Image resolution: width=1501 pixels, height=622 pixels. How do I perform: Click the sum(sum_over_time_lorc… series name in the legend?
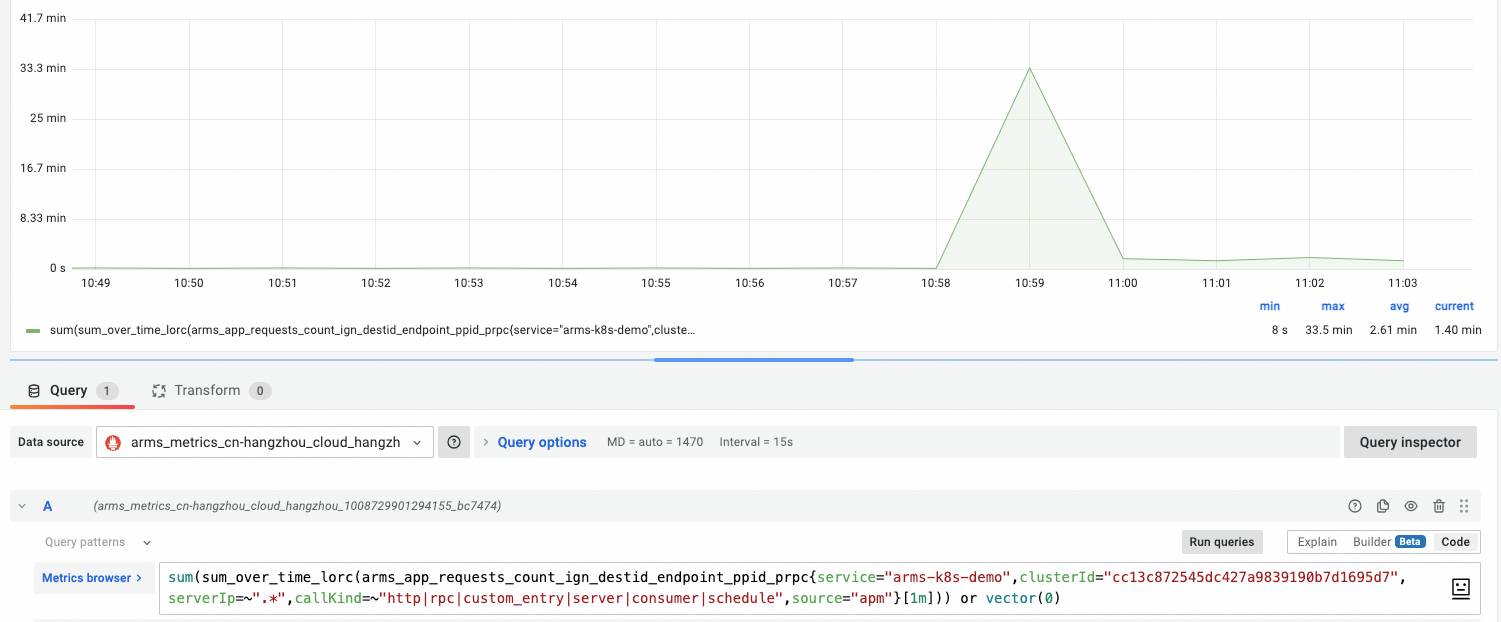pos(372,330)
